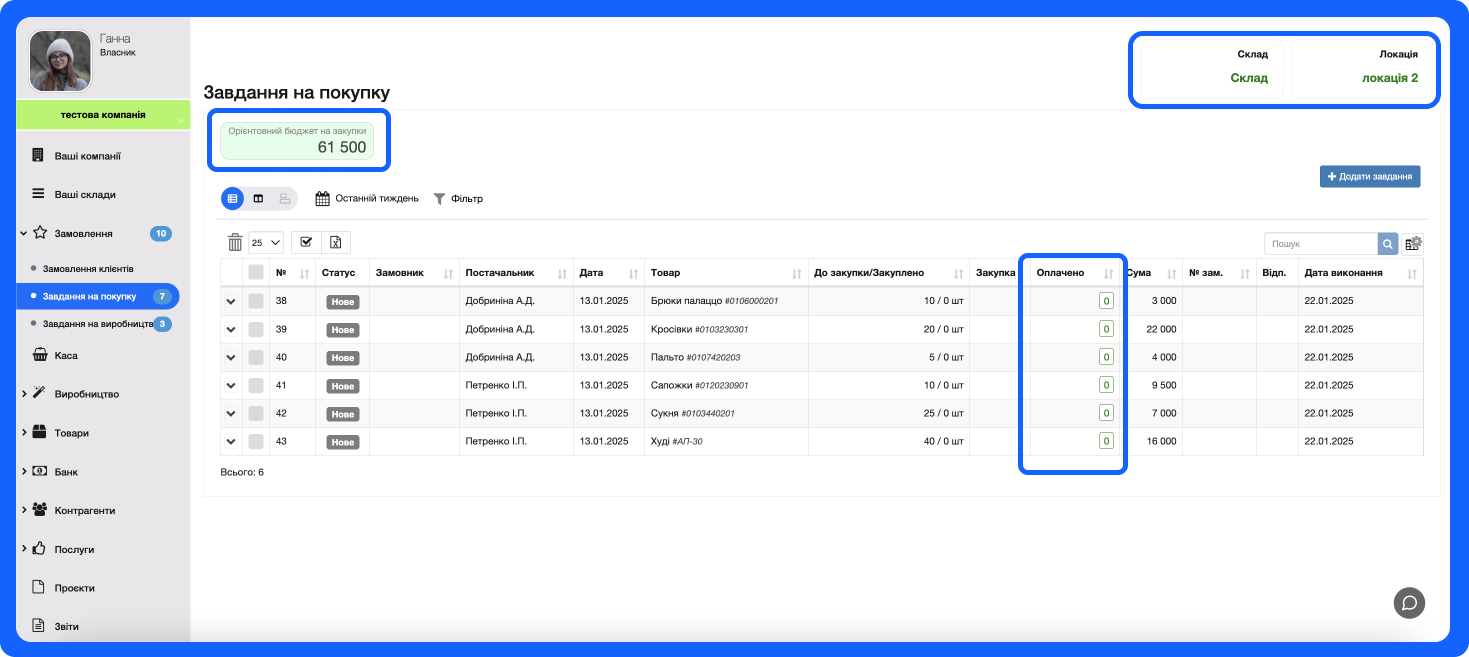Click the Додати завдання button

(1369, 177)
